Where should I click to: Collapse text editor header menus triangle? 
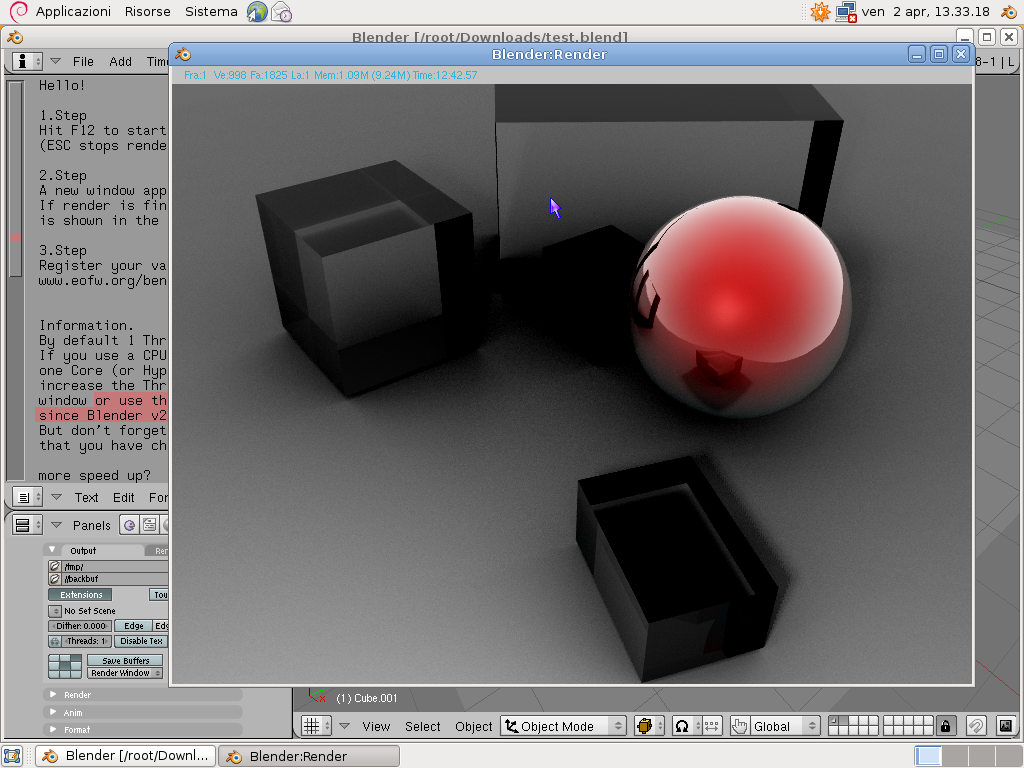56,498
